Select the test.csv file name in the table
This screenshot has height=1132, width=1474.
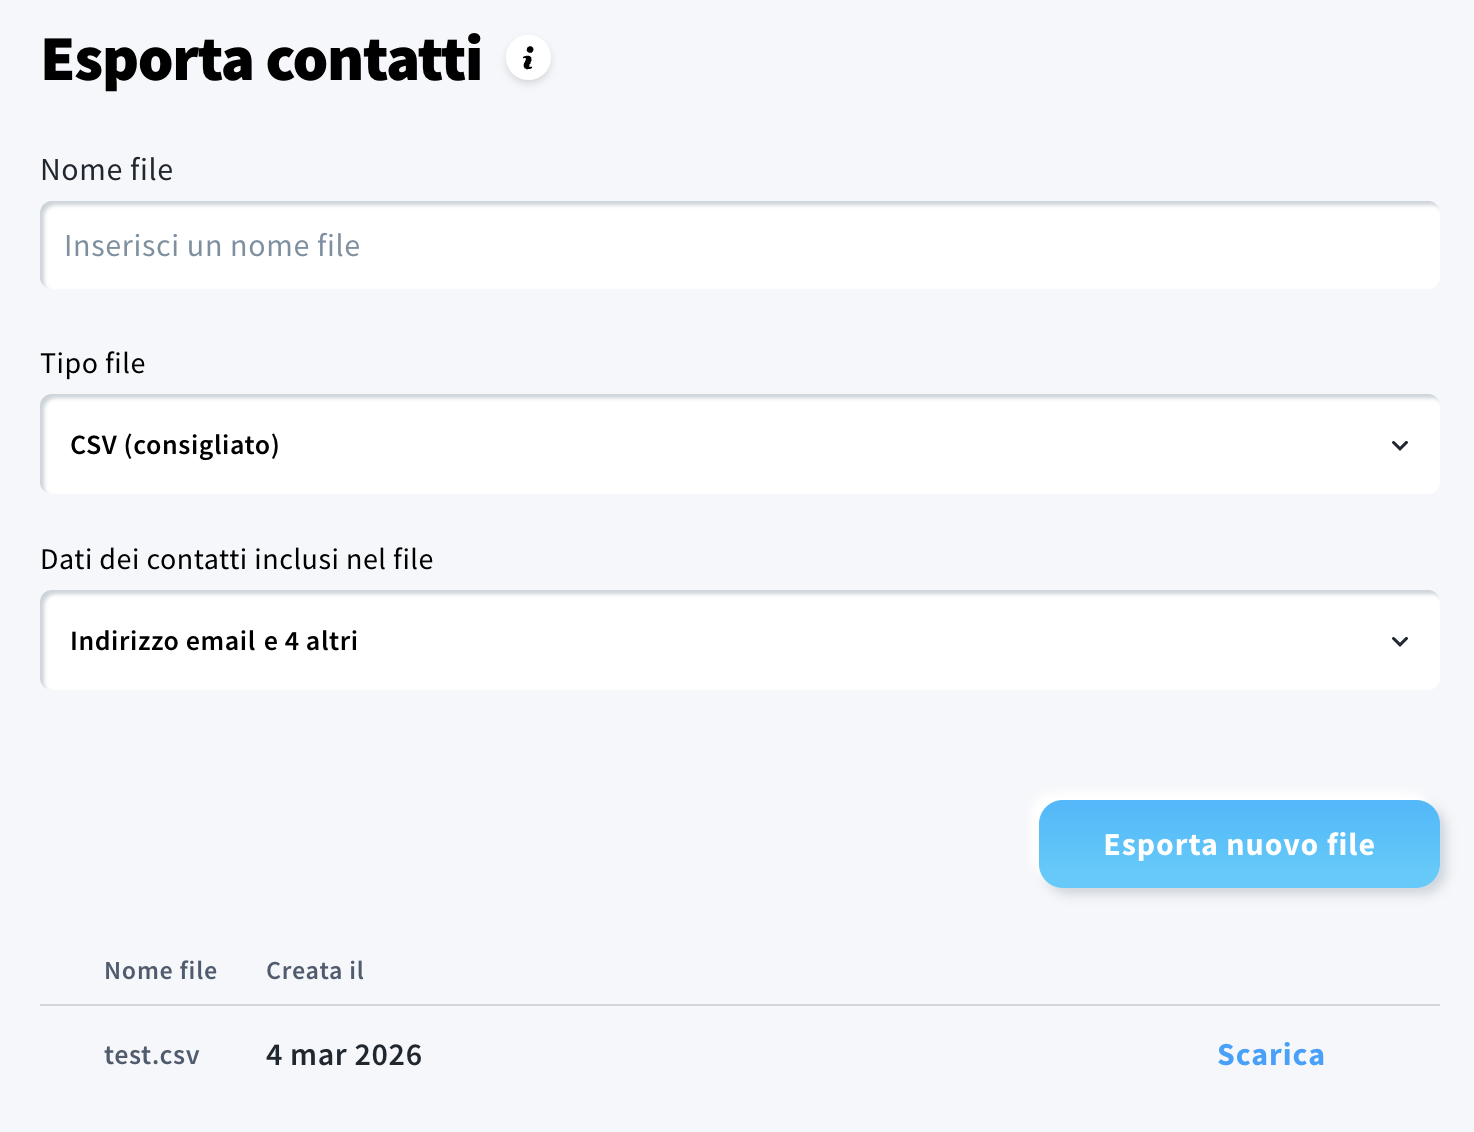pos(152,1055)
